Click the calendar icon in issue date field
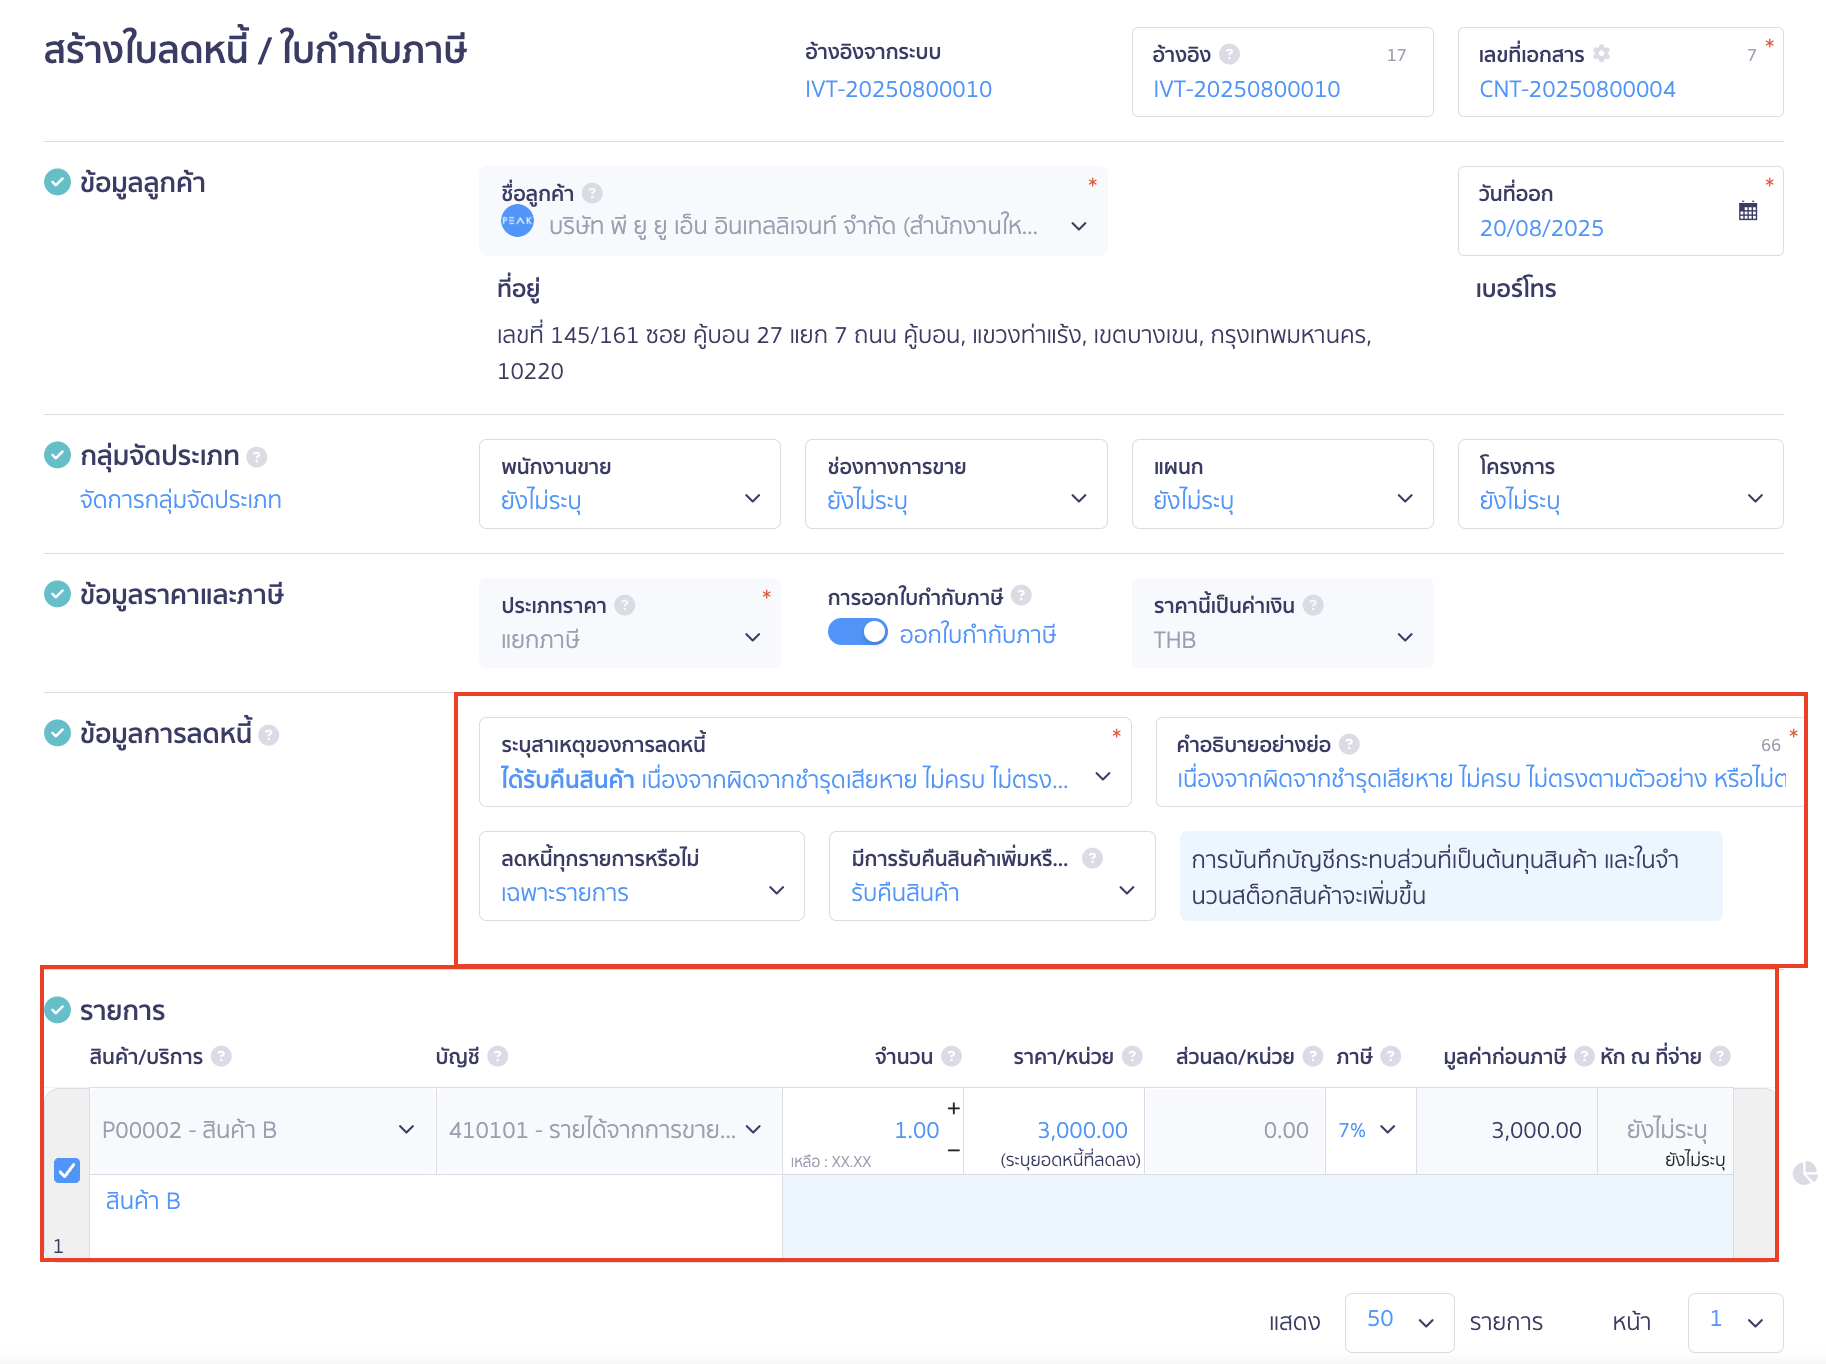This screenshot has width=1826, height=1364. [x=1747, y=211]
